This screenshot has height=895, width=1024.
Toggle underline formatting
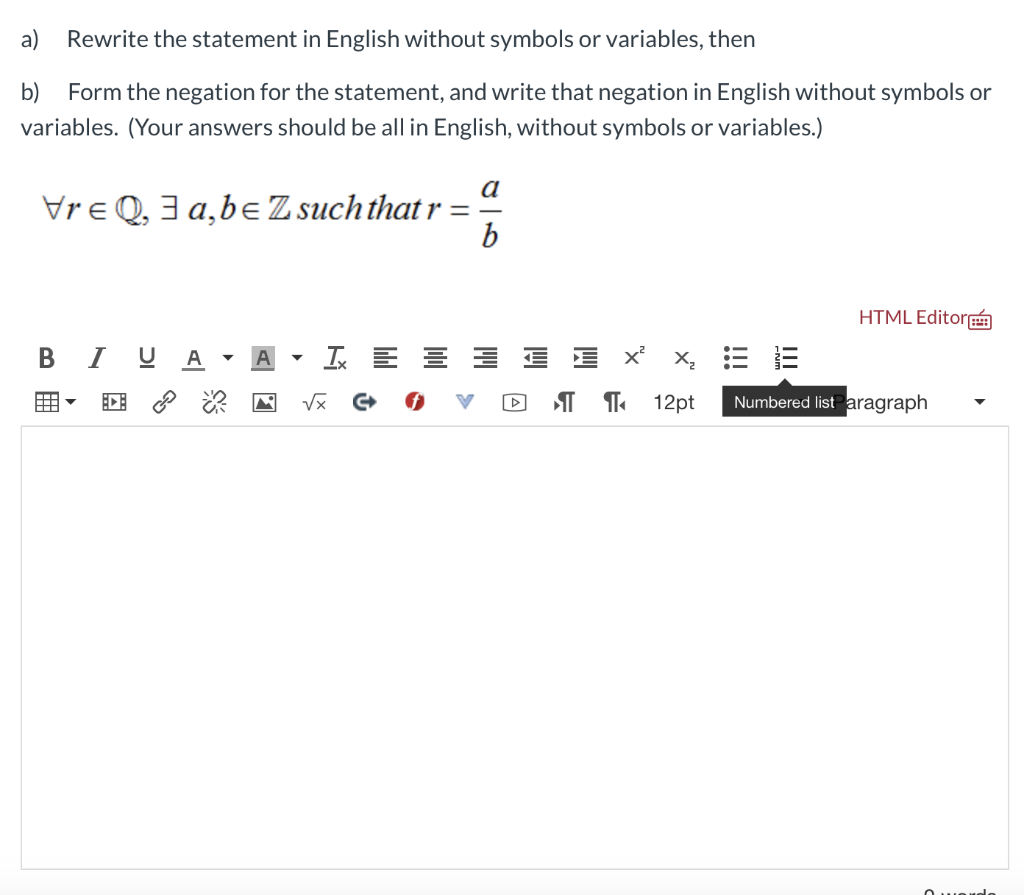pyautogui.click(x=146, y=357)
